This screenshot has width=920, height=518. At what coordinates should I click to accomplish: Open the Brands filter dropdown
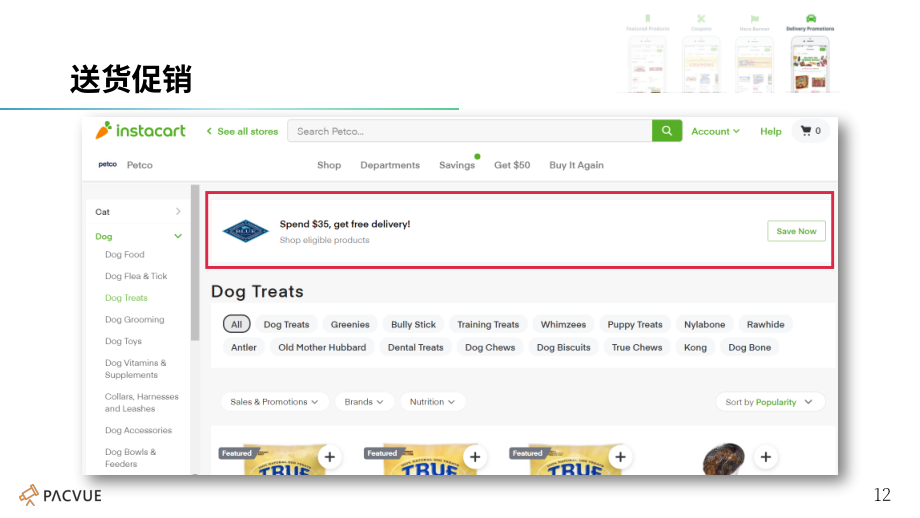point(364,402)
